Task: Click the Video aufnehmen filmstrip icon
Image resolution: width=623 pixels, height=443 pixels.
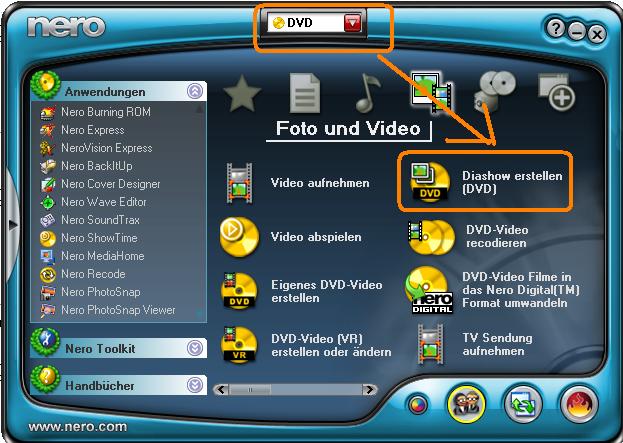Action: tap(239, 183)
